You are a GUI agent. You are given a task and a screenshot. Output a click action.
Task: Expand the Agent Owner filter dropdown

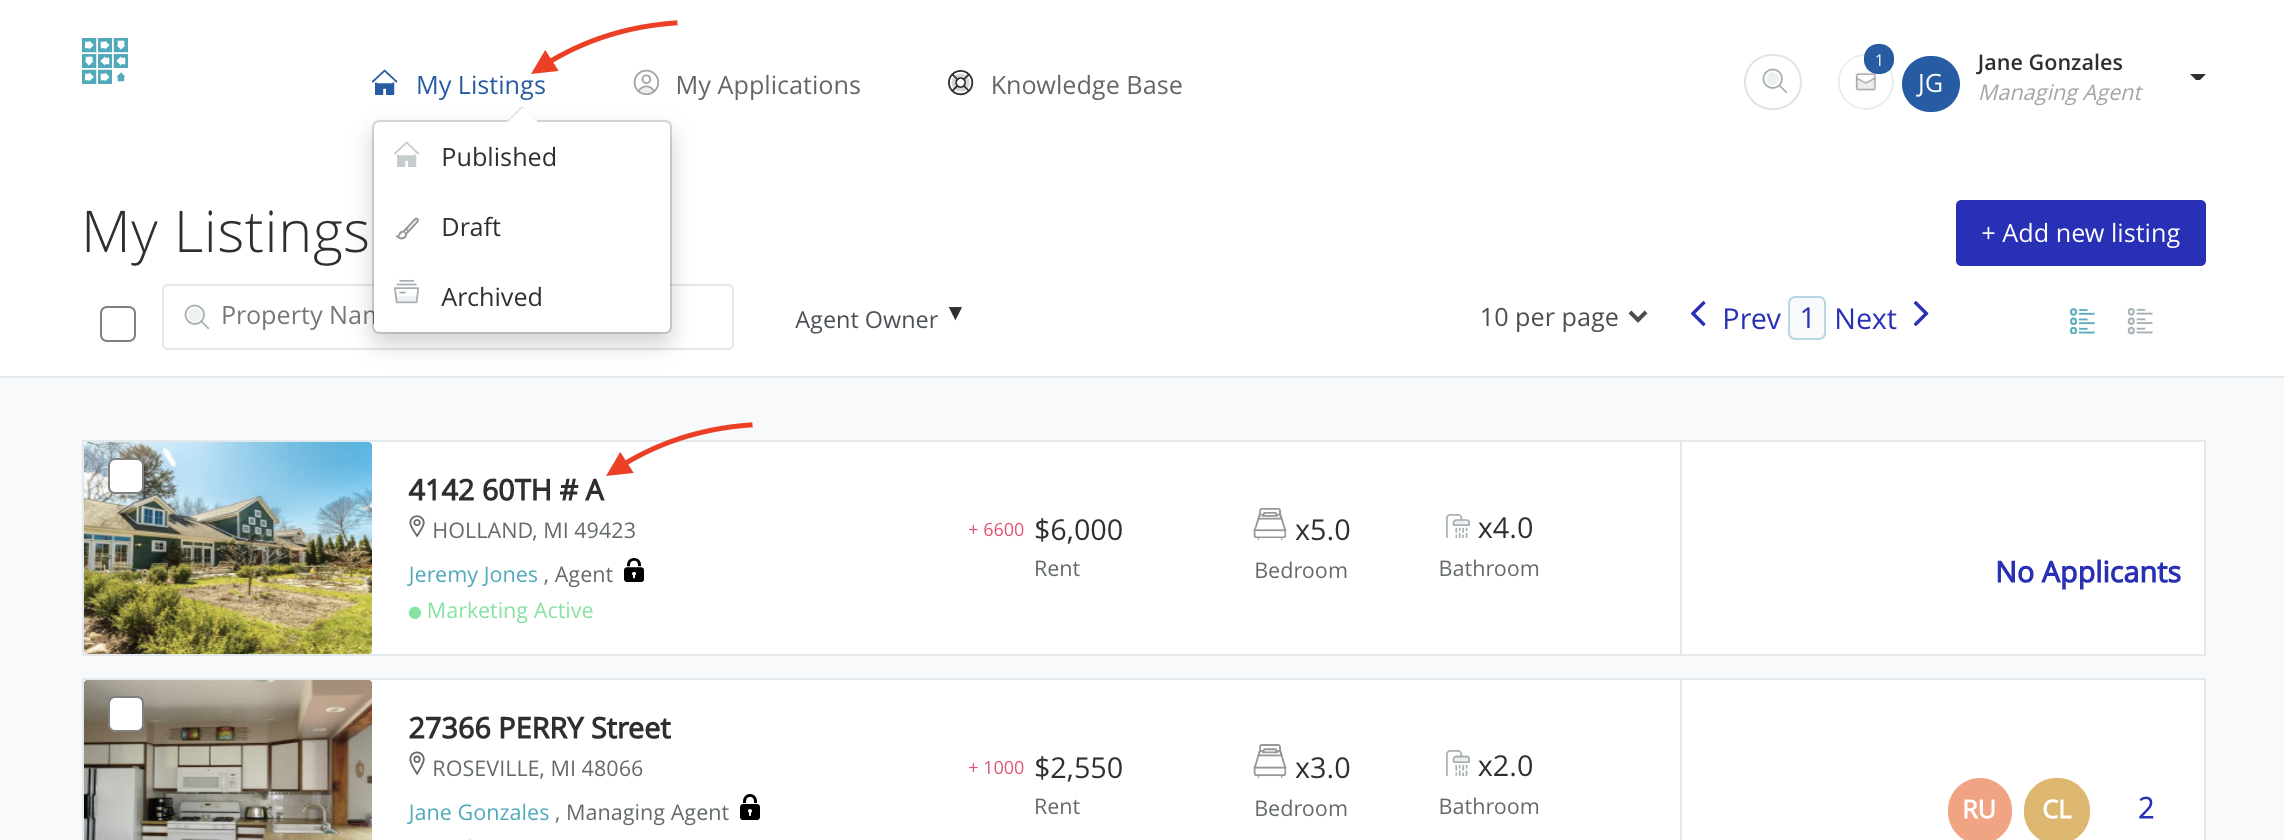tap(878, 319)
